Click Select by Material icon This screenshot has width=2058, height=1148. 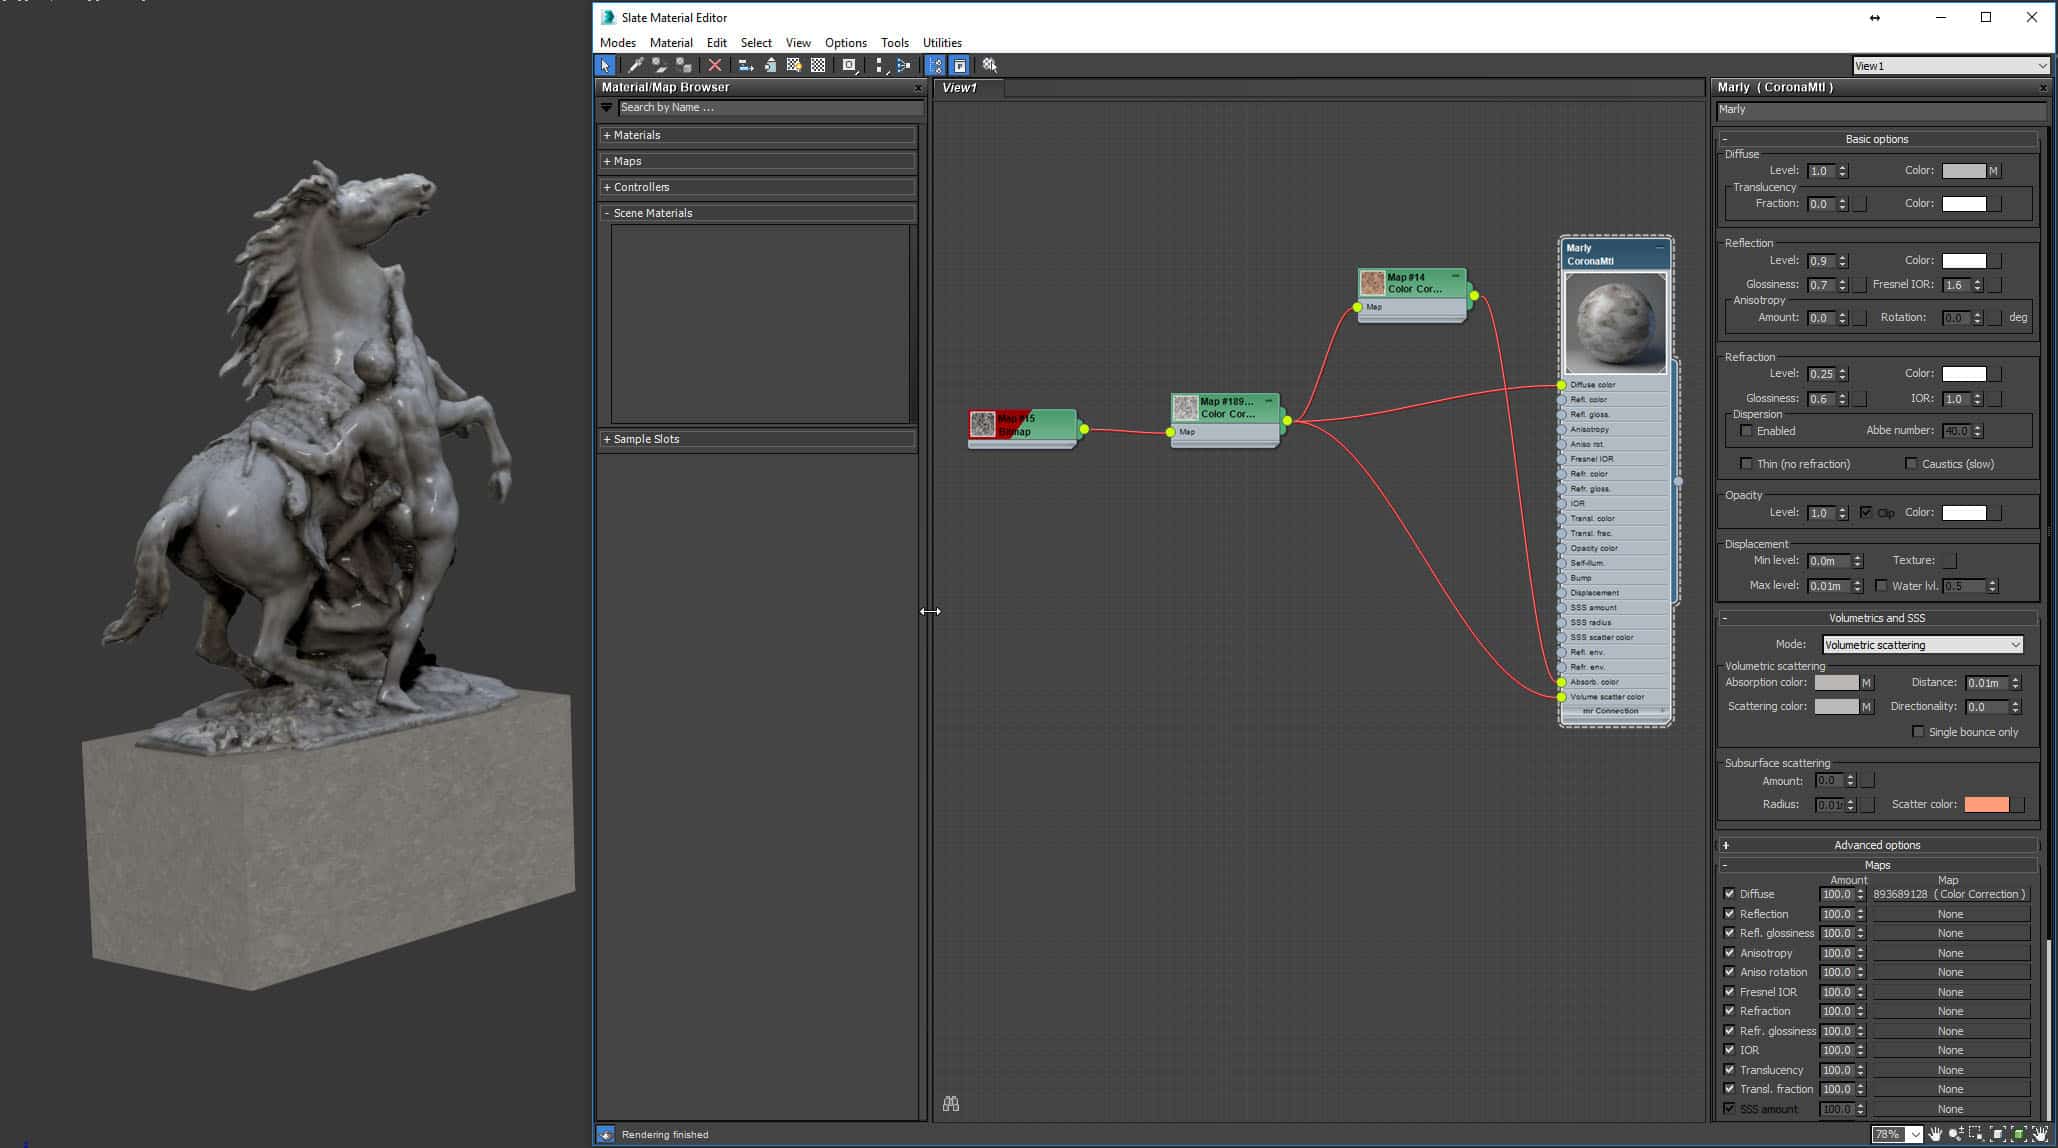point(989,65)
